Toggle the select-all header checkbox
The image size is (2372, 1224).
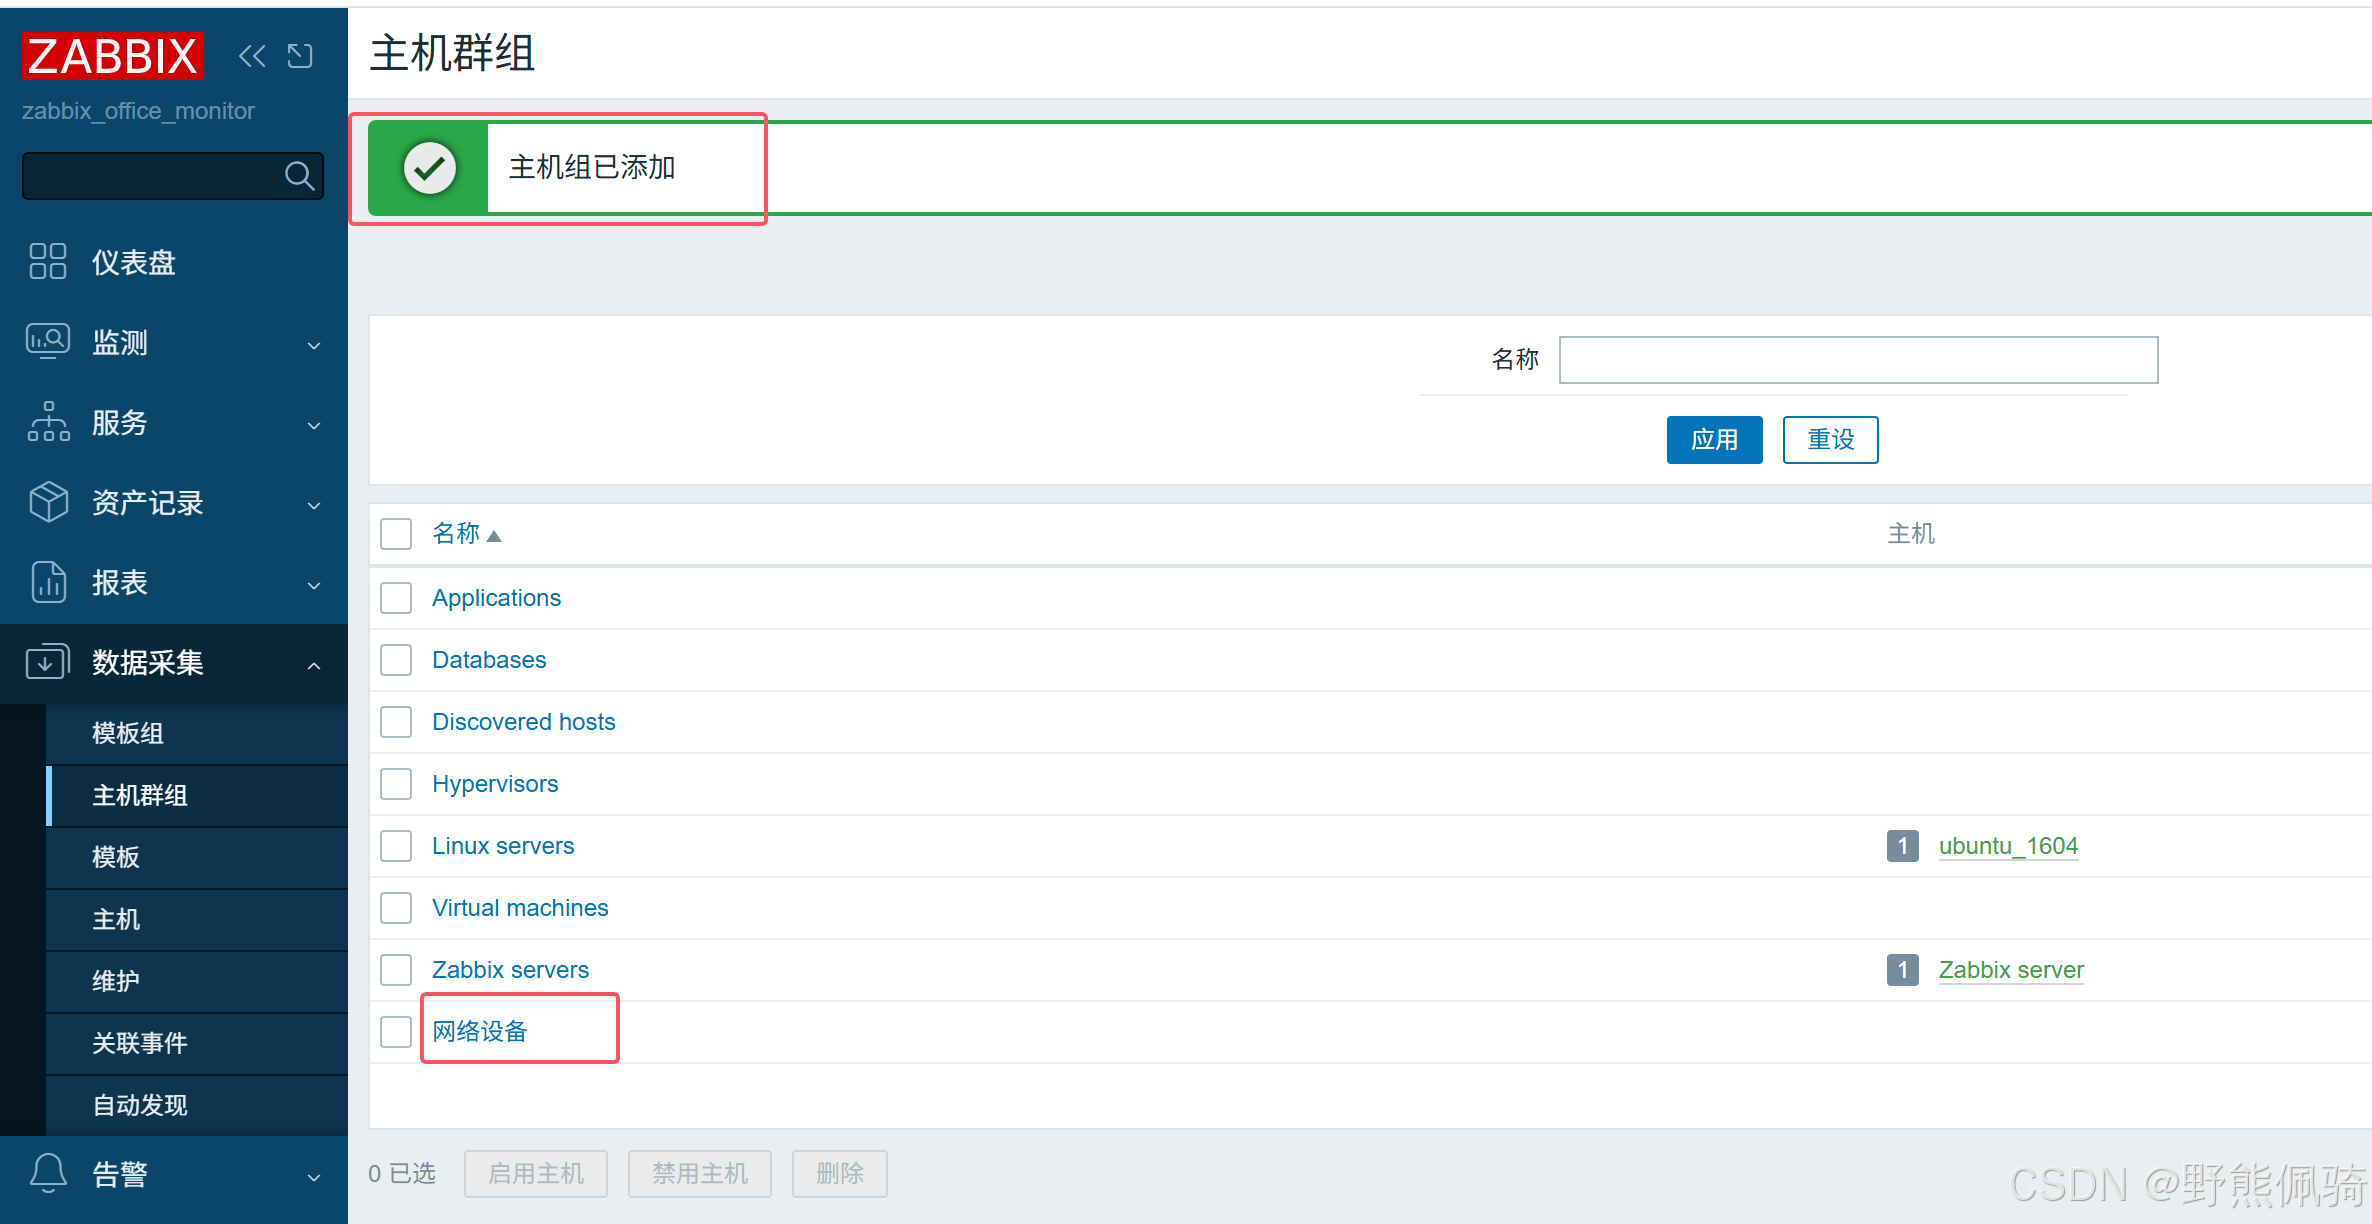click(396, 534)
